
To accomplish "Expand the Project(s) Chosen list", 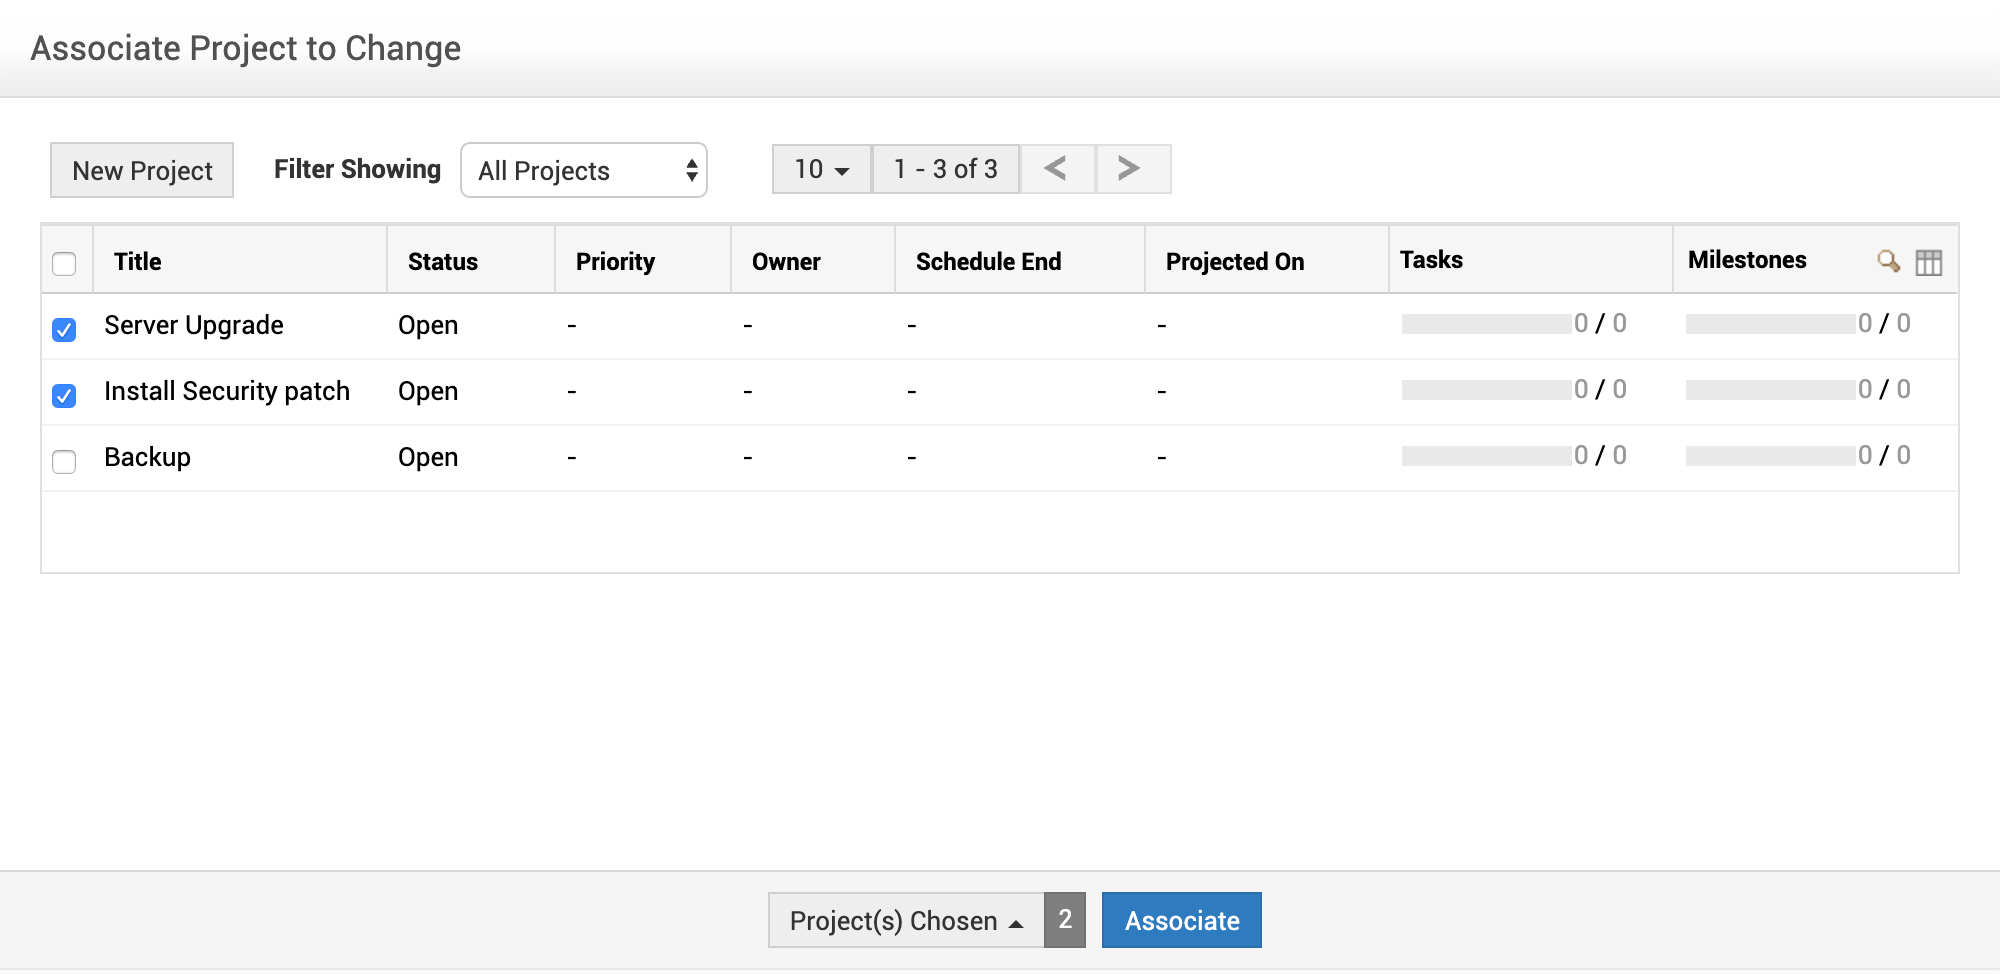I will point(905,920).
